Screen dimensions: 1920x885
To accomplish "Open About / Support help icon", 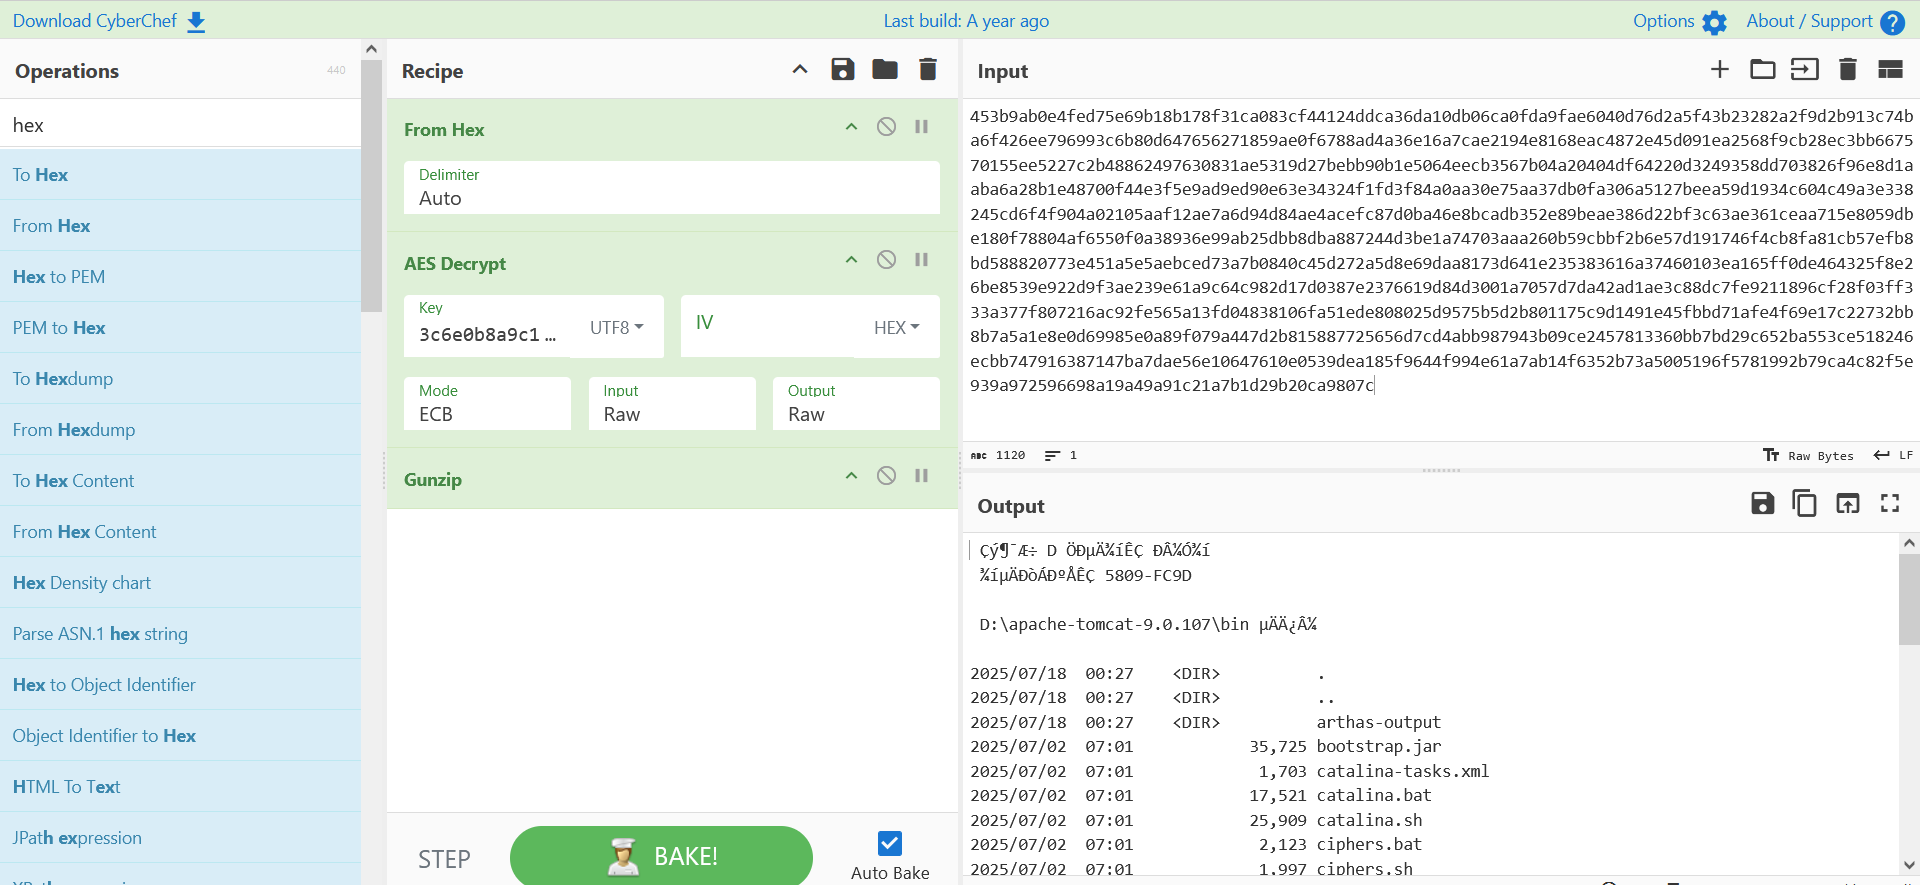I will [1892, 22].
